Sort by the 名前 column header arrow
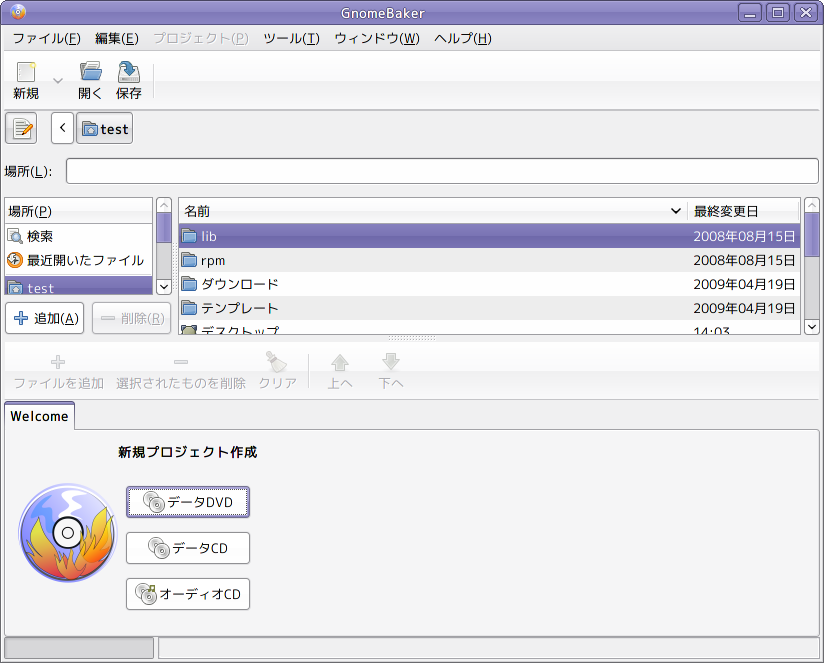Screen dimensions: 824x663 [x=676, y=211]
